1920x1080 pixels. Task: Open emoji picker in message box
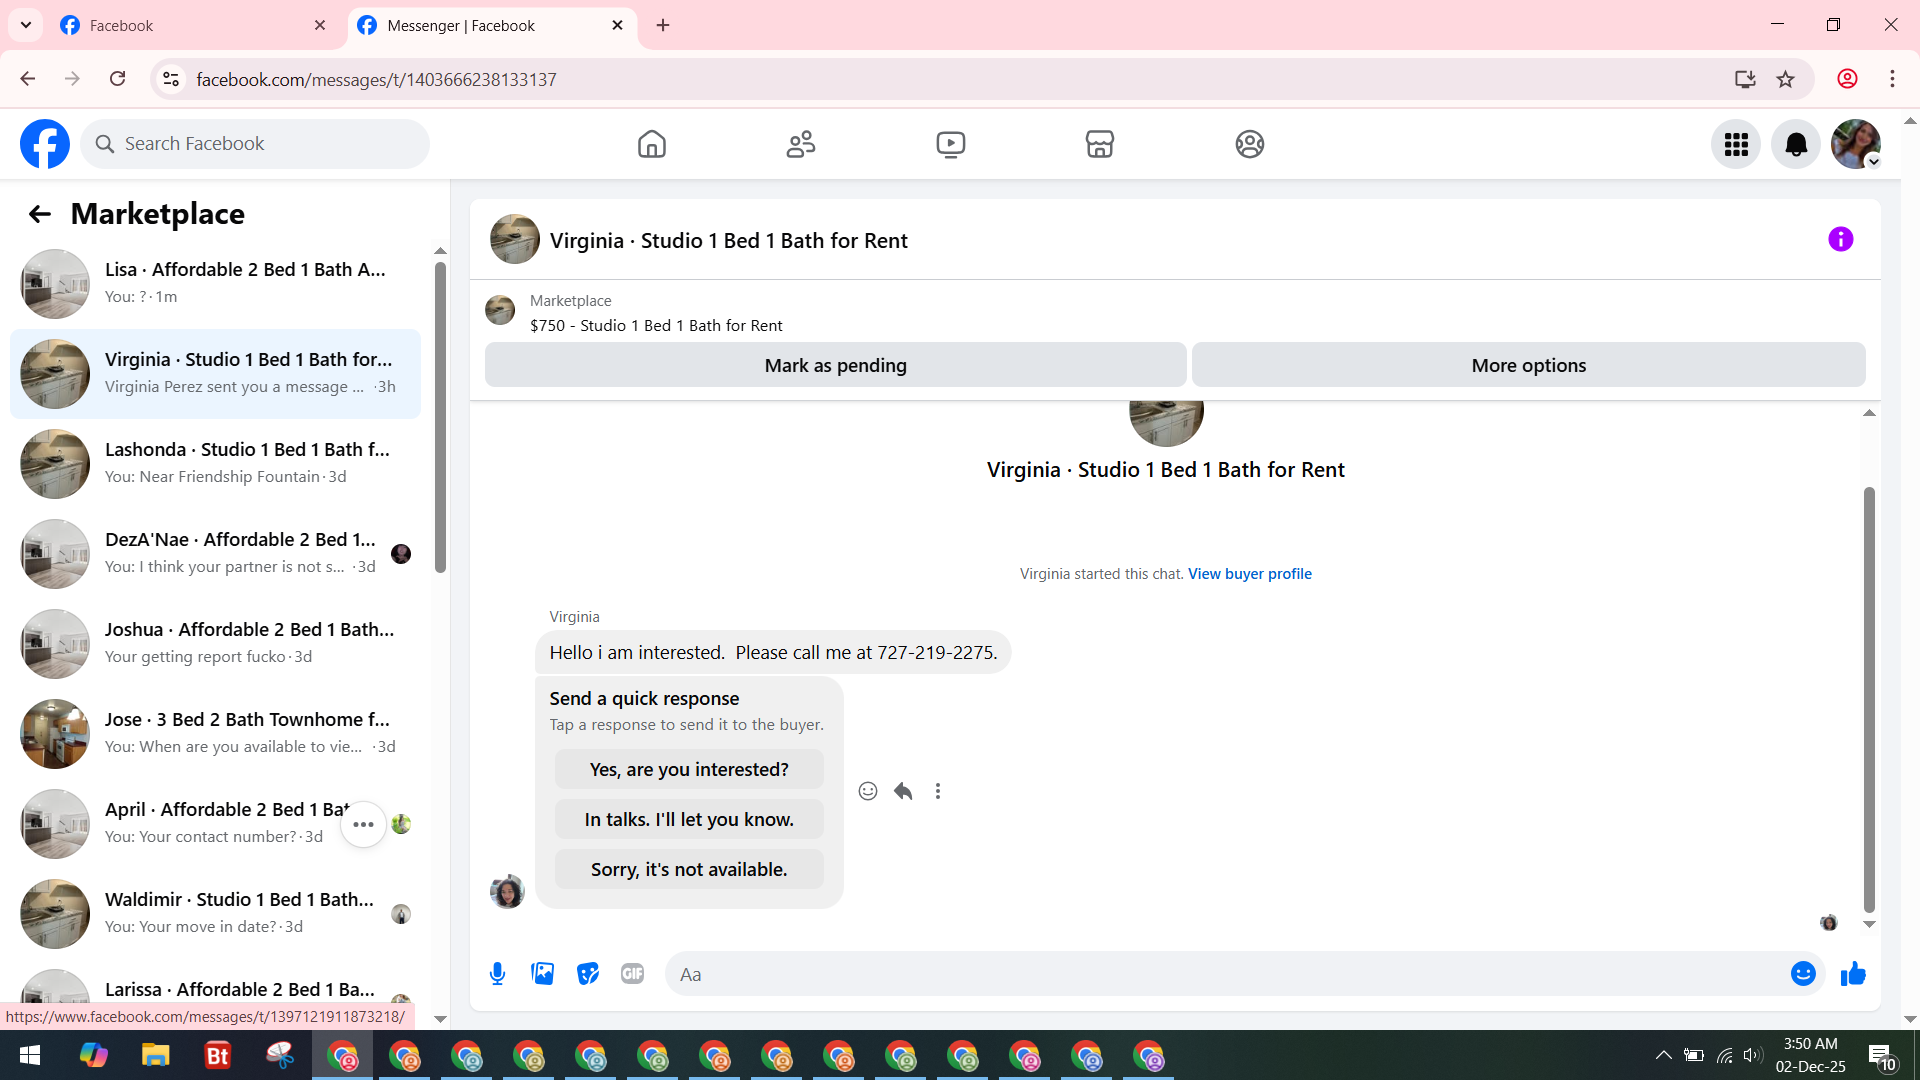pos(1802,974)
